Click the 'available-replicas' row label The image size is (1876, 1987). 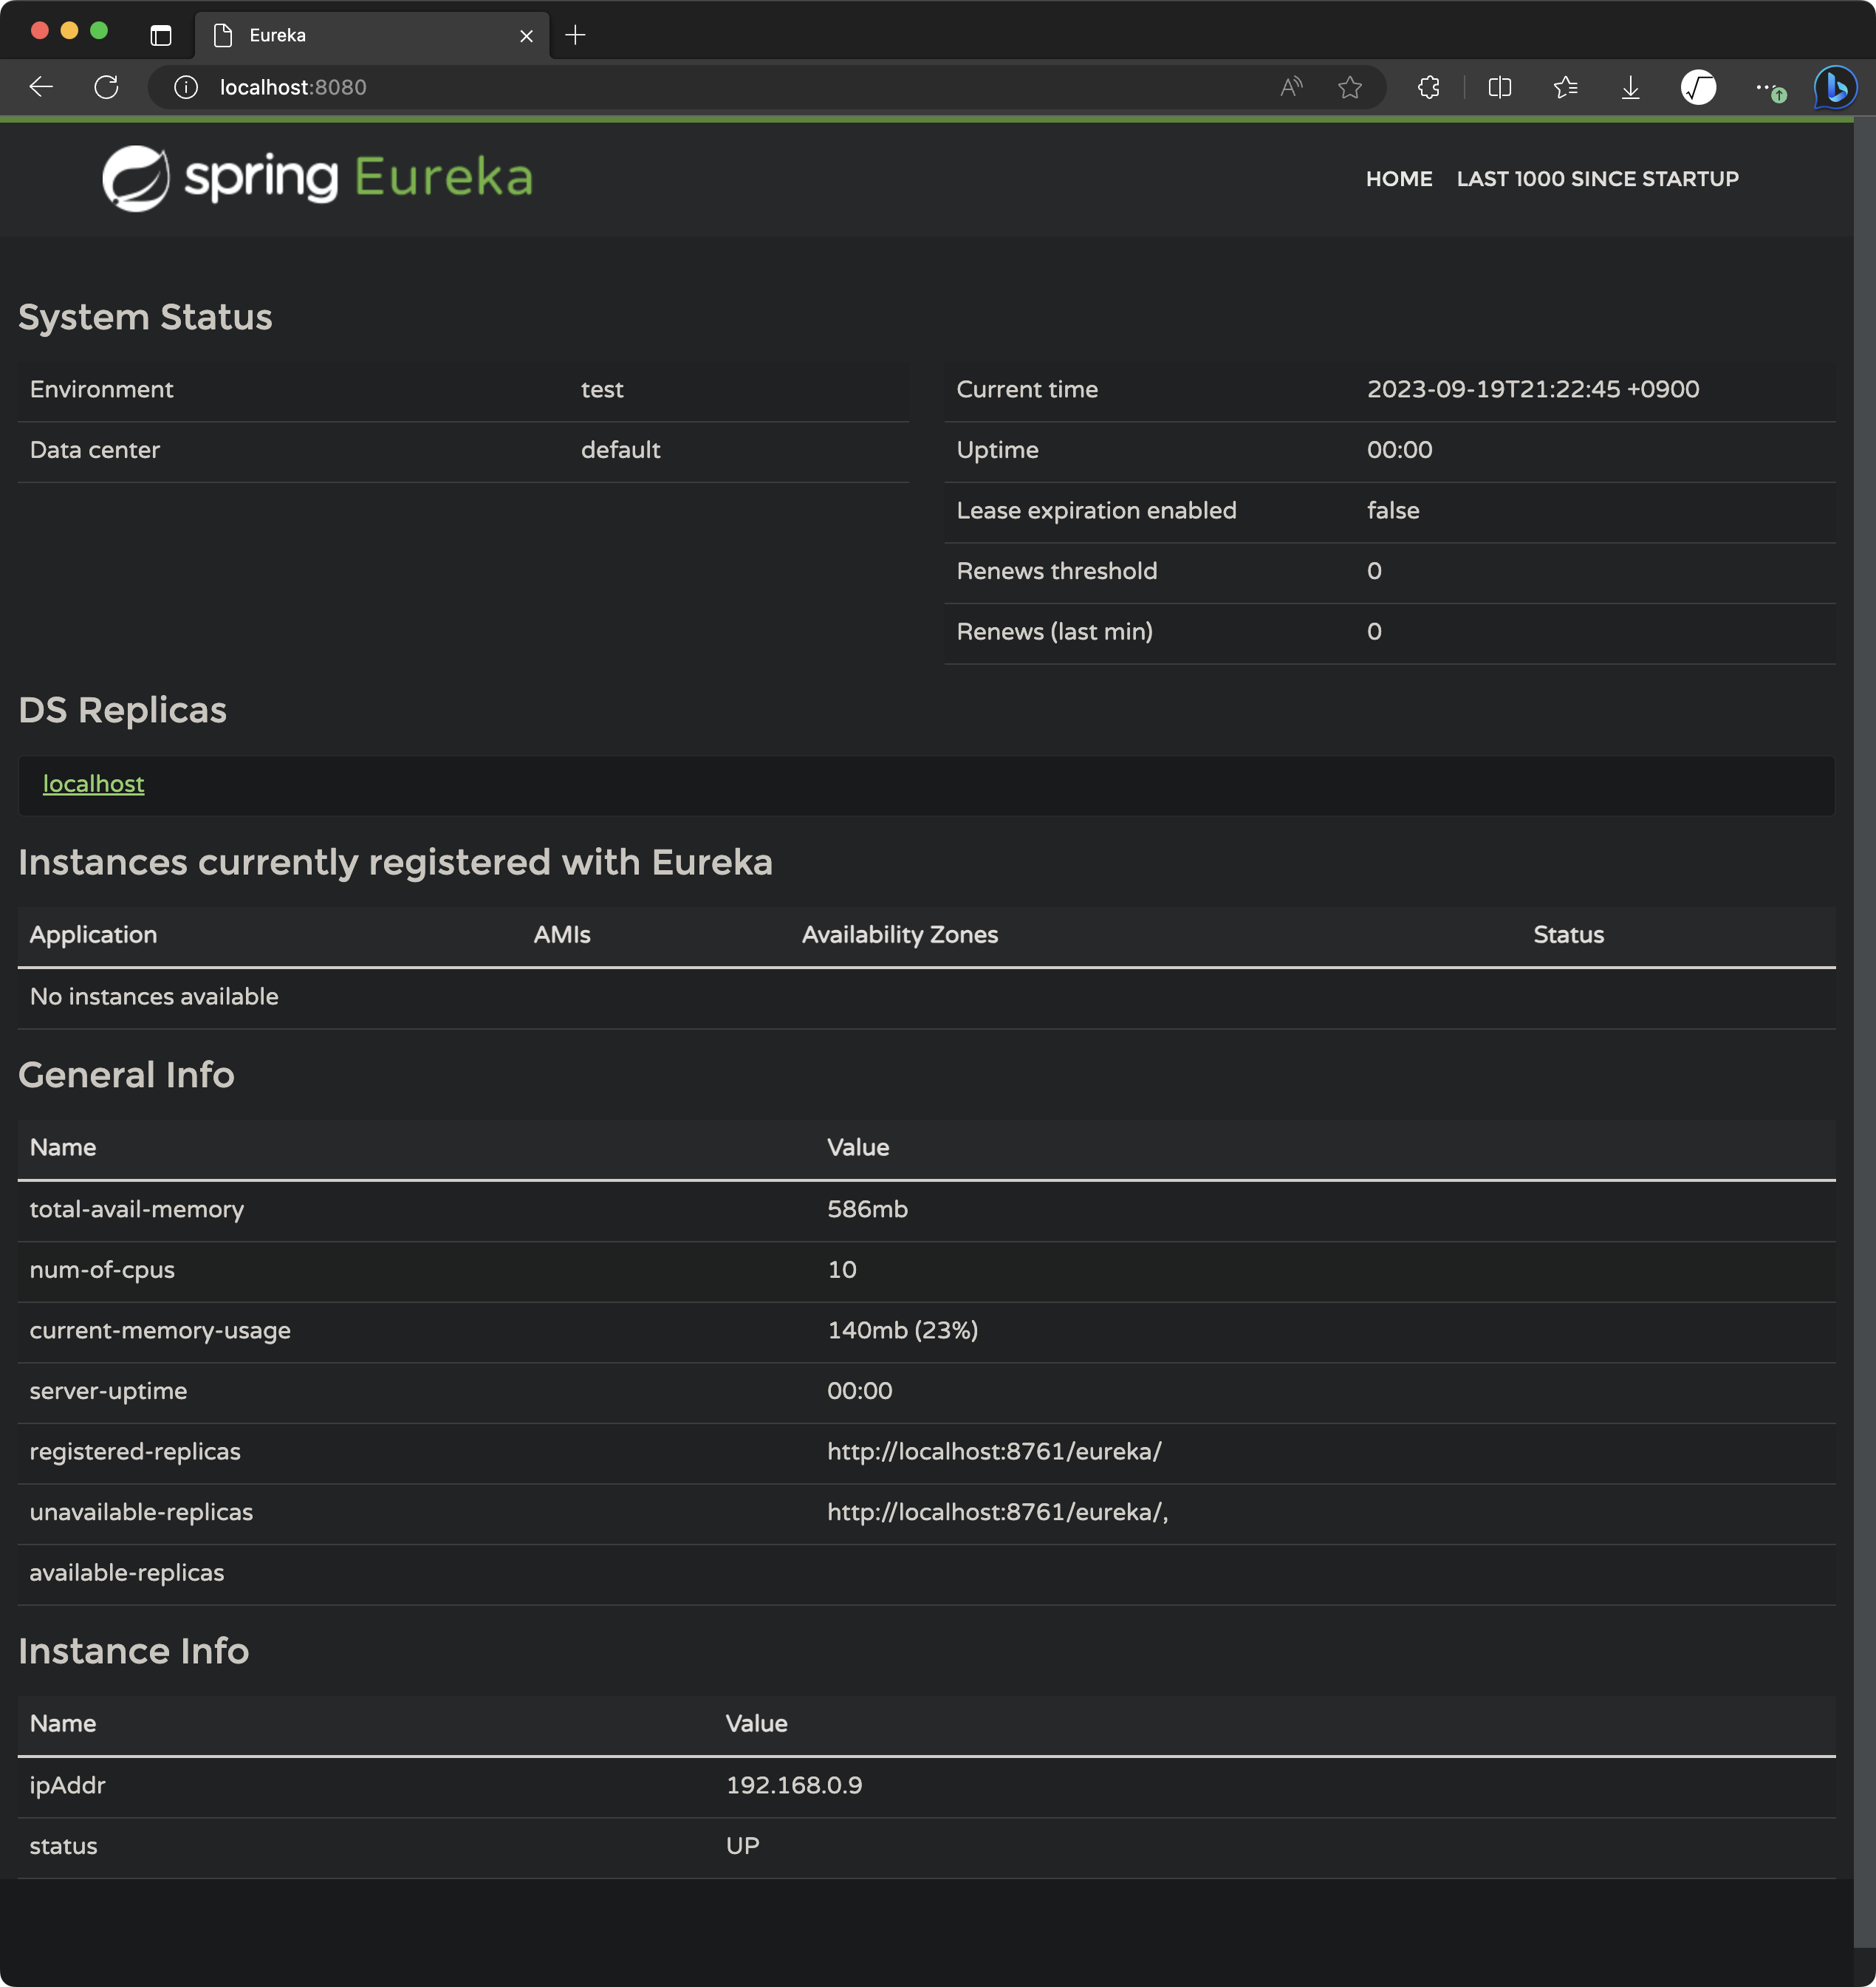click(126, 1572)
